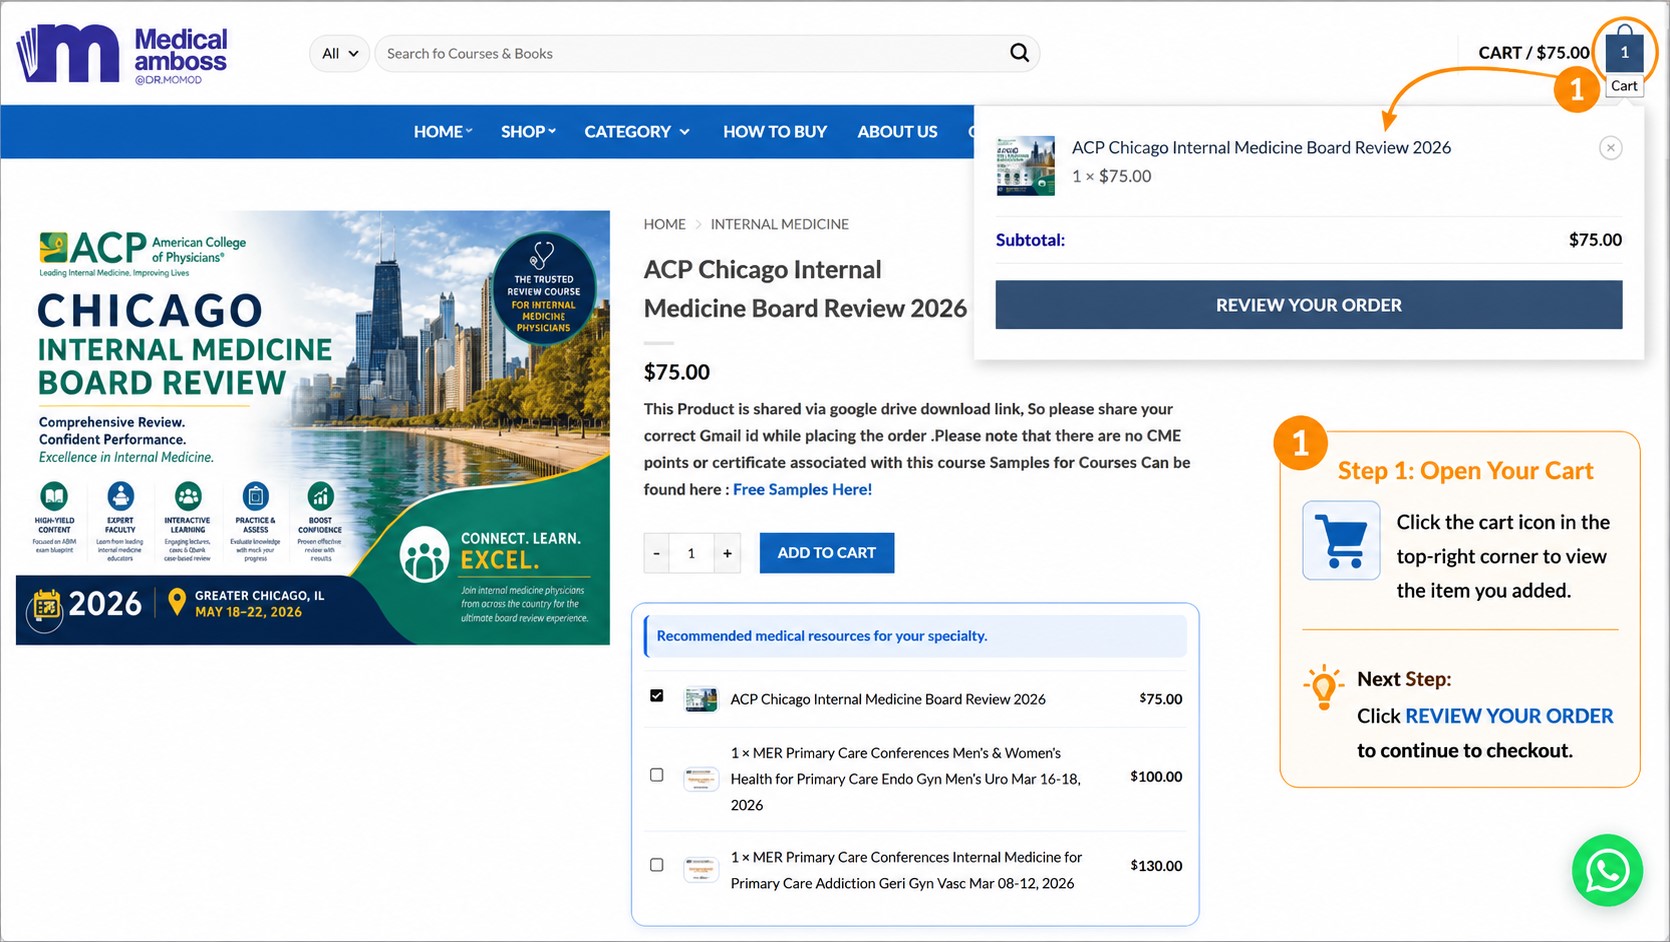This screenshot has width=1670, height=942.
Task: Go to the INTERNAL MEDICINE breadcrumb
Action: 780,224
